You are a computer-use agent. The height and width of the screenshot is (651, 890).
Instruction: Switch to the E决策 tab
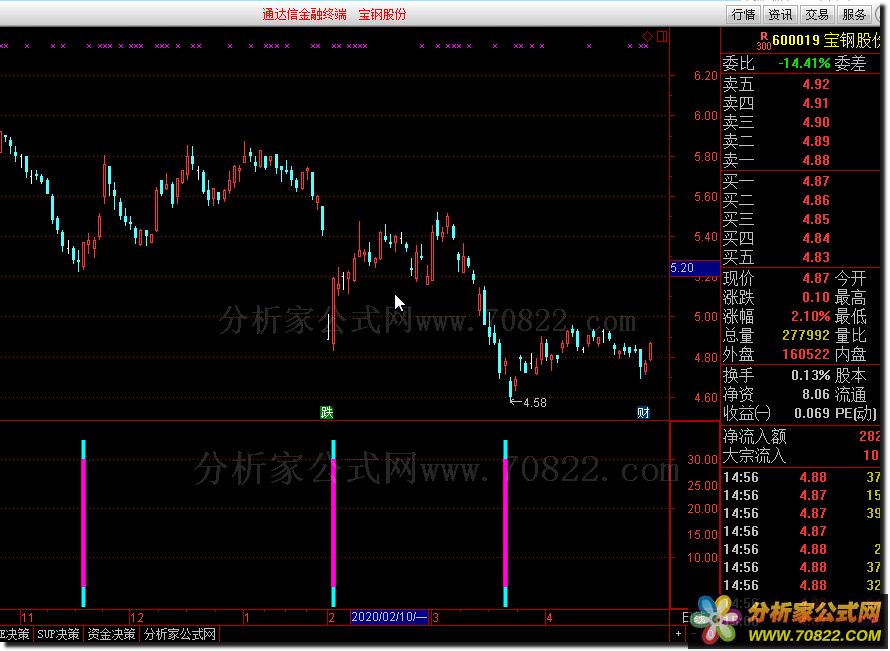tap(15, 634)
